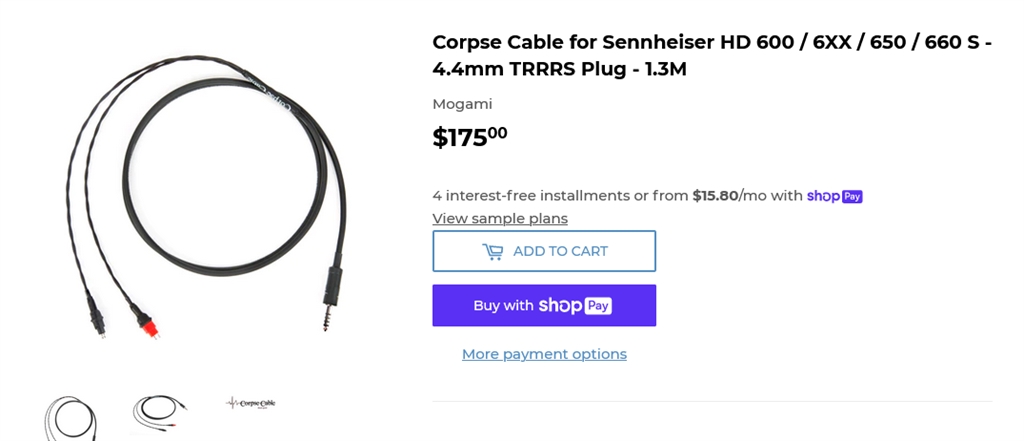Click the Shop Pay logo in installments text
Image resolution: width=1024 pixels, height=441 pixels.
(x=834, y=196)
